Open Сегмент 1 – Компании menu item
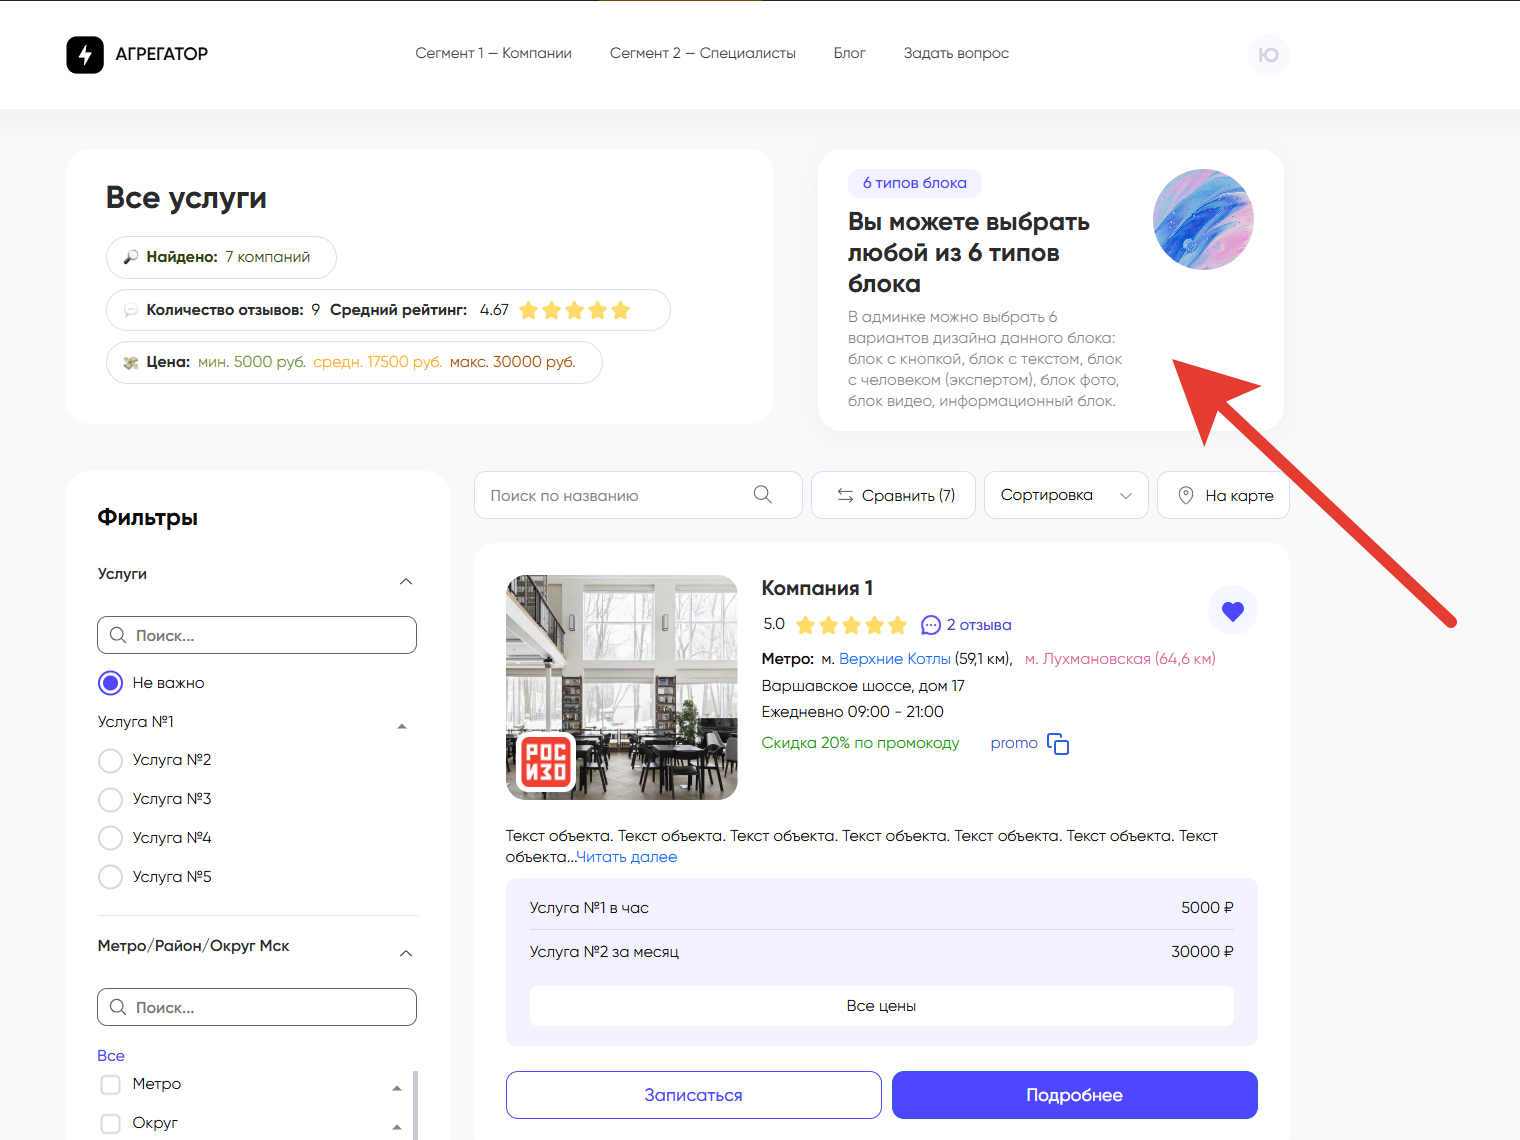 coord(493,53)
